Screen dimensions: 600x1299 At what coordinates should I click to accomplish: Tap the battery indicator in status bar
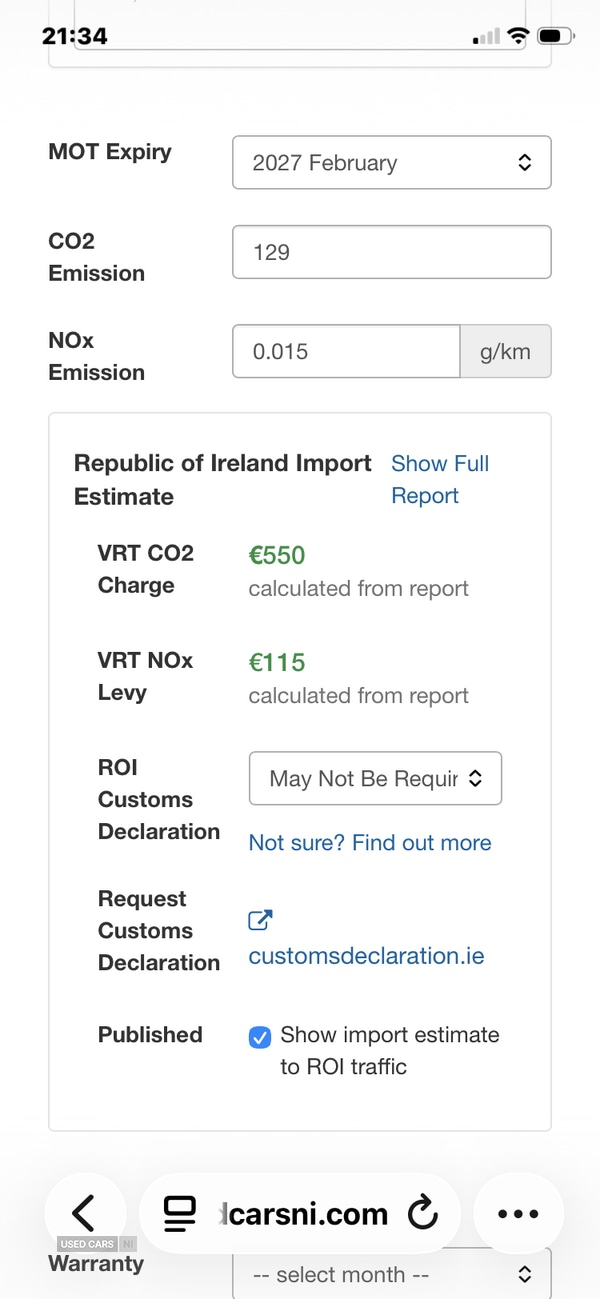coord(551,36)
